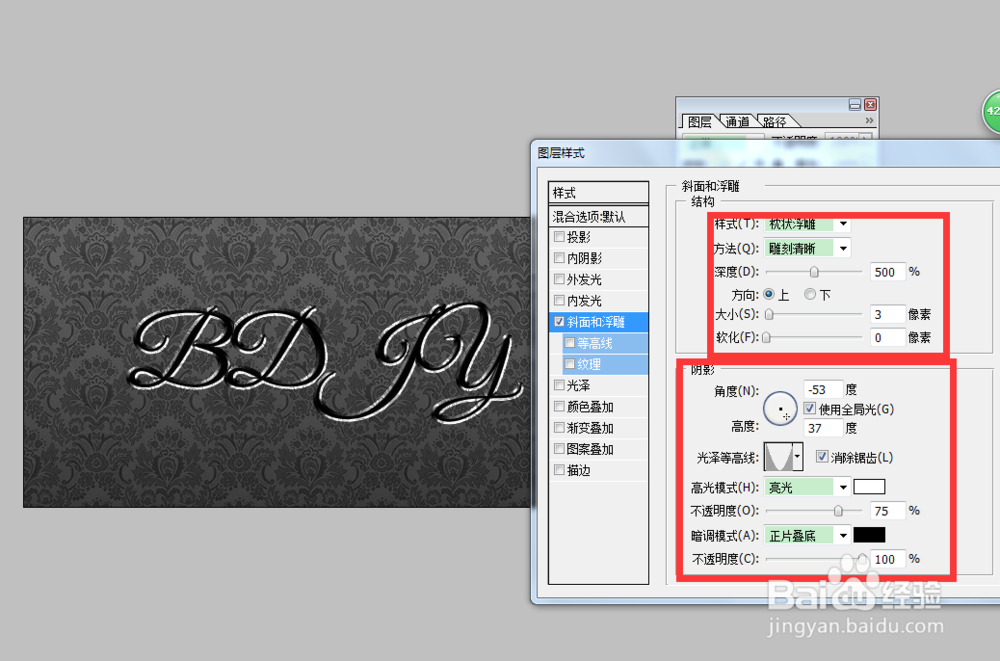Click the 大小 size value field showing 3
Screen dimensions: 1000x661
point(888,315)
